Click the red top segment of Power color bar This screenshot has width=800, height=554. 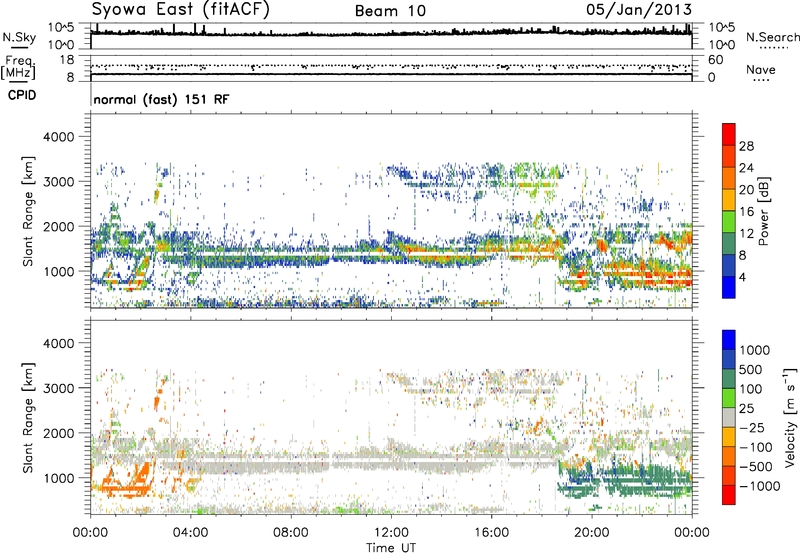(x=729, y=135)
